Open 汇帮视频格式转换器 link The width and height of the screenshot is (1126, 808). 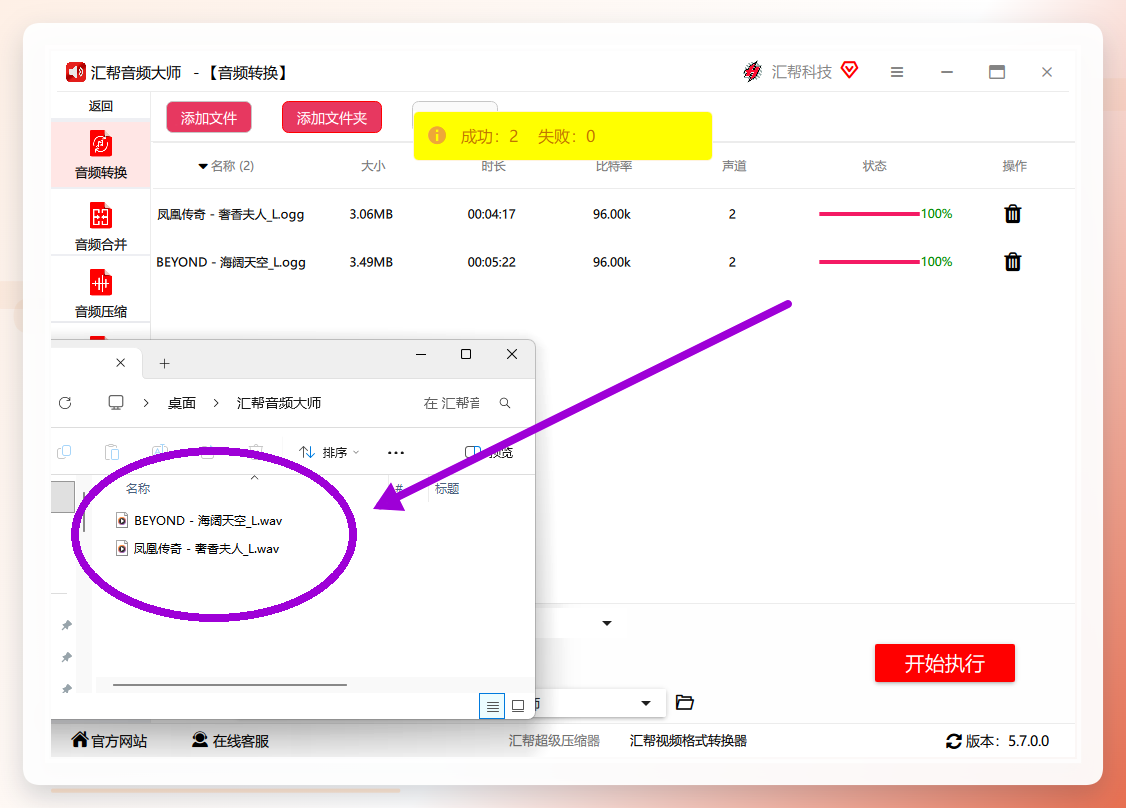pyautogui.click(x=688, y=740)
